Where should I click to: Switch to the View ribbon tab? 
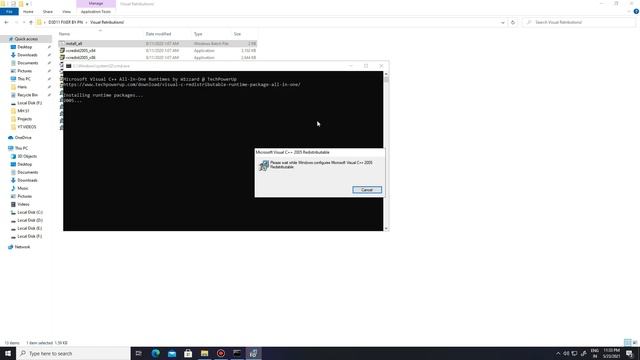point(66,11)
